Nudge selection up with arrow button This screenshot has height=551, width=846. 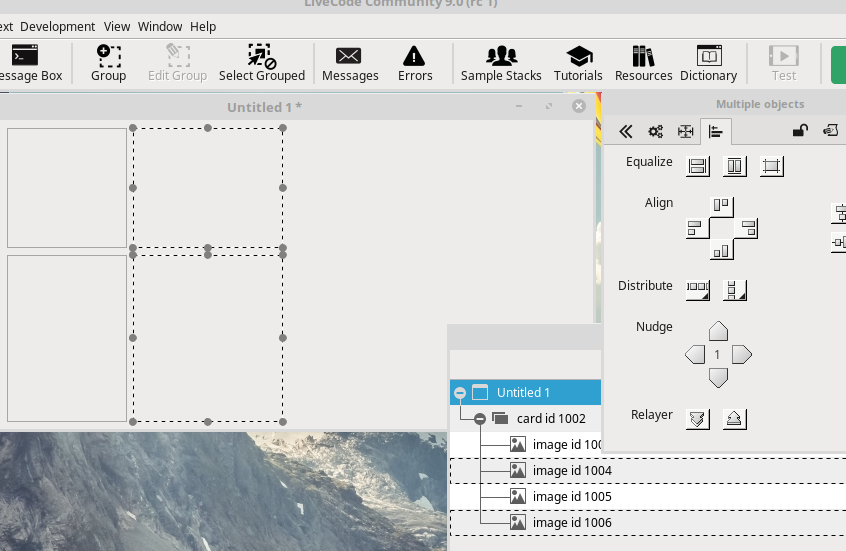[x=718, y=332]
